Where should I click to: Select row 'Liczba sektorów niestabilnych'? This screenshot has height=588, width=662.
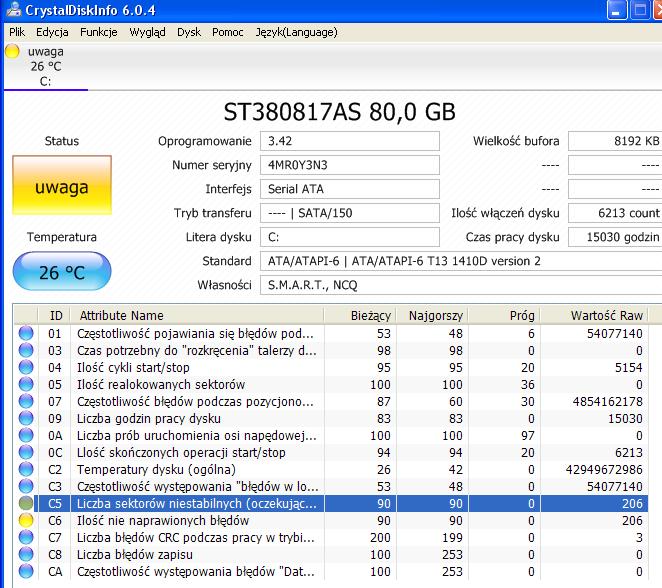coord(331,503)
